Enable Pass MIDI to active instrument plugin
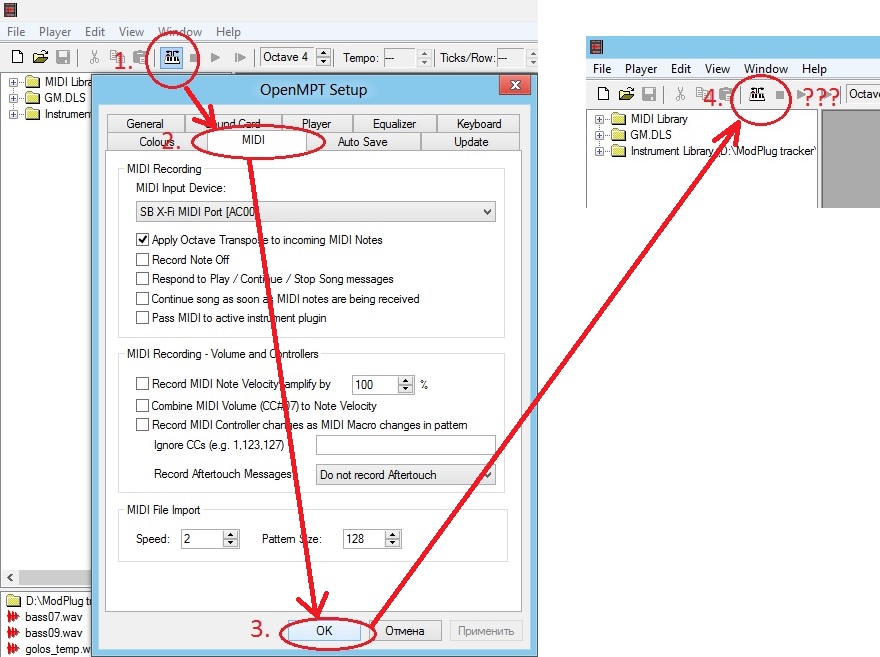Screen dimensions: 880x657 [143, 318]
